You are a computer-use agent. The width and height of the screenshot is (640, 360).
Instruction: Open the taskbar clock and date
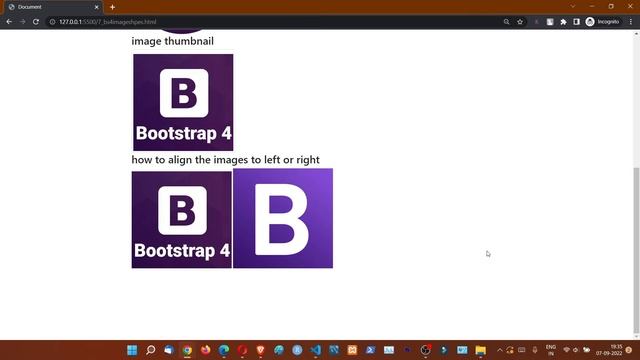[x=609, y=350]
